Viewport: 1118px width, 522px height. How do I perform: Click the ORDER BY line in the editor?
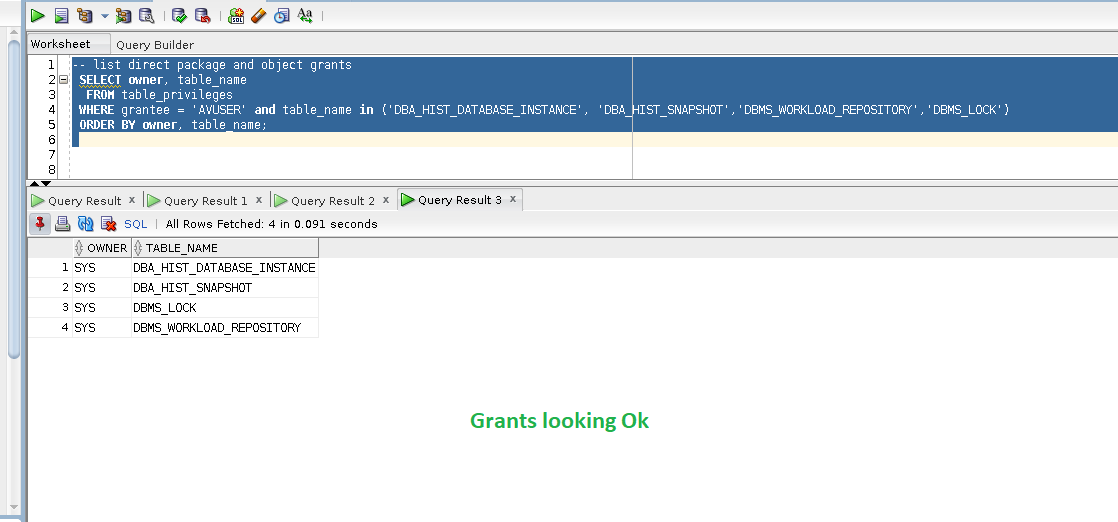173,125
